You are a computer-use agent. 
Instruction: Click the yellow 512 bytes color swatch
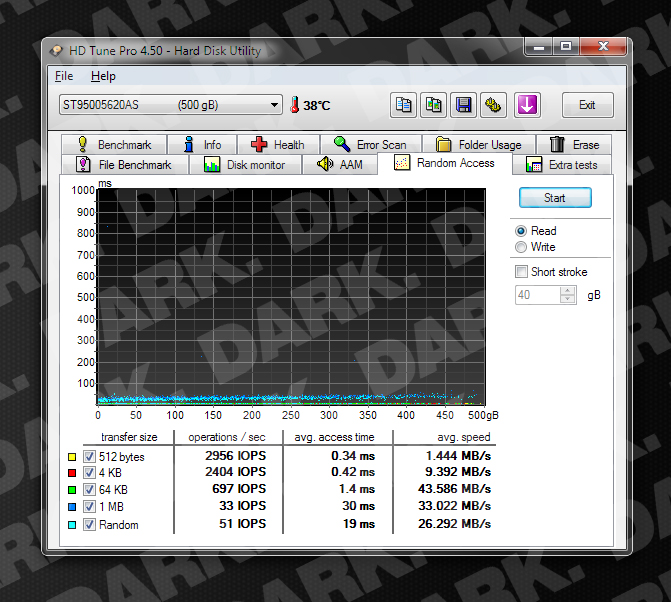coord(72,457)
